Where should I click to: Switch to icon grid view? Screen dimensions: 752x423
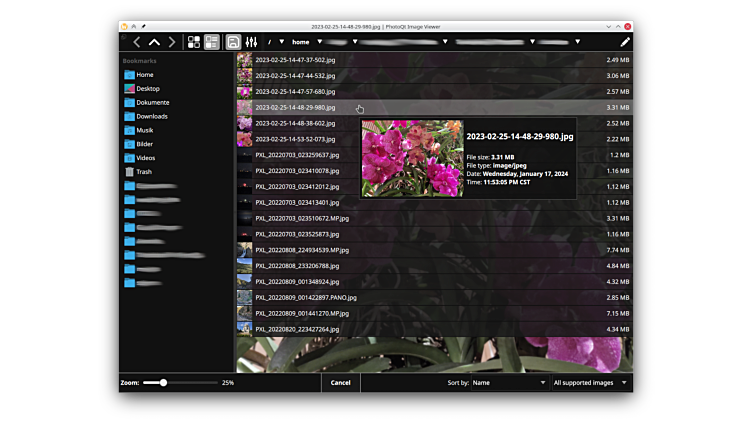[194, 42]
